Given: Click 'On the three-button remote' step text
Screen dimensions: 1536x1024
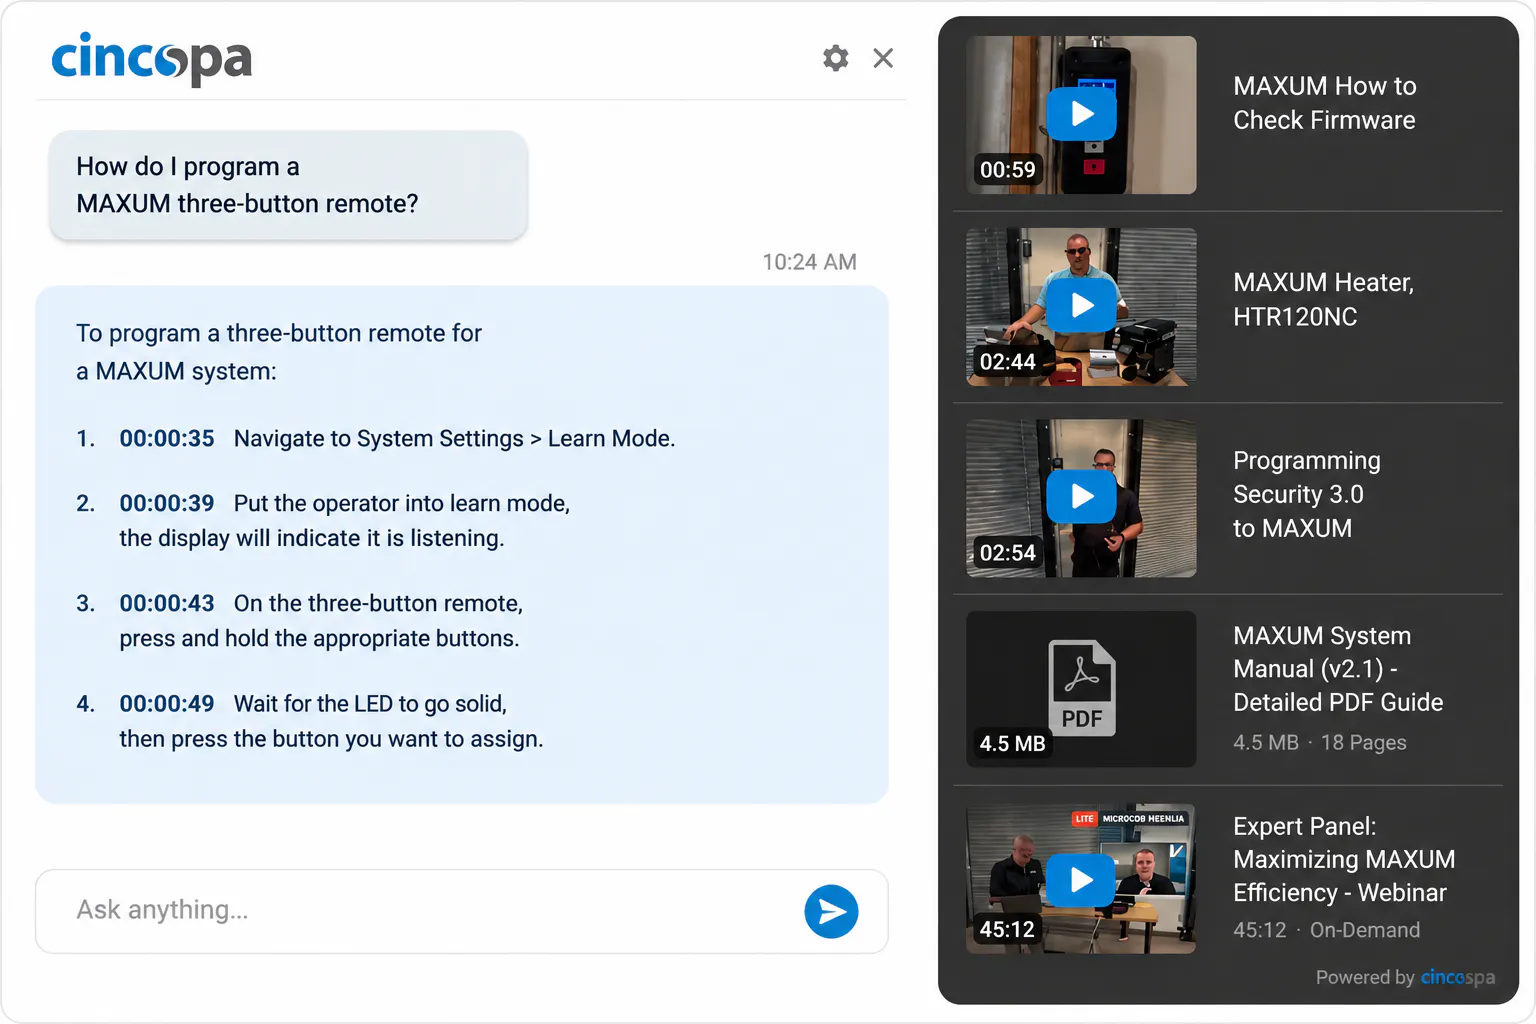Looking at the screenshot, I should [x=378, y=603].
